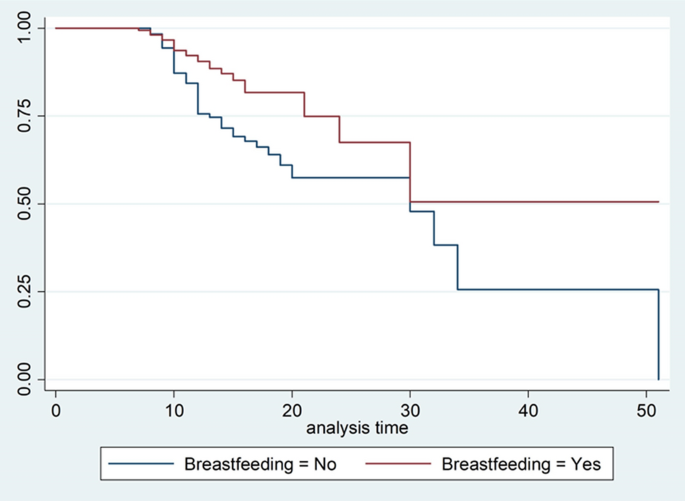Click the x-axis tick label 40

pyautogui.click(x=529, y=409)
